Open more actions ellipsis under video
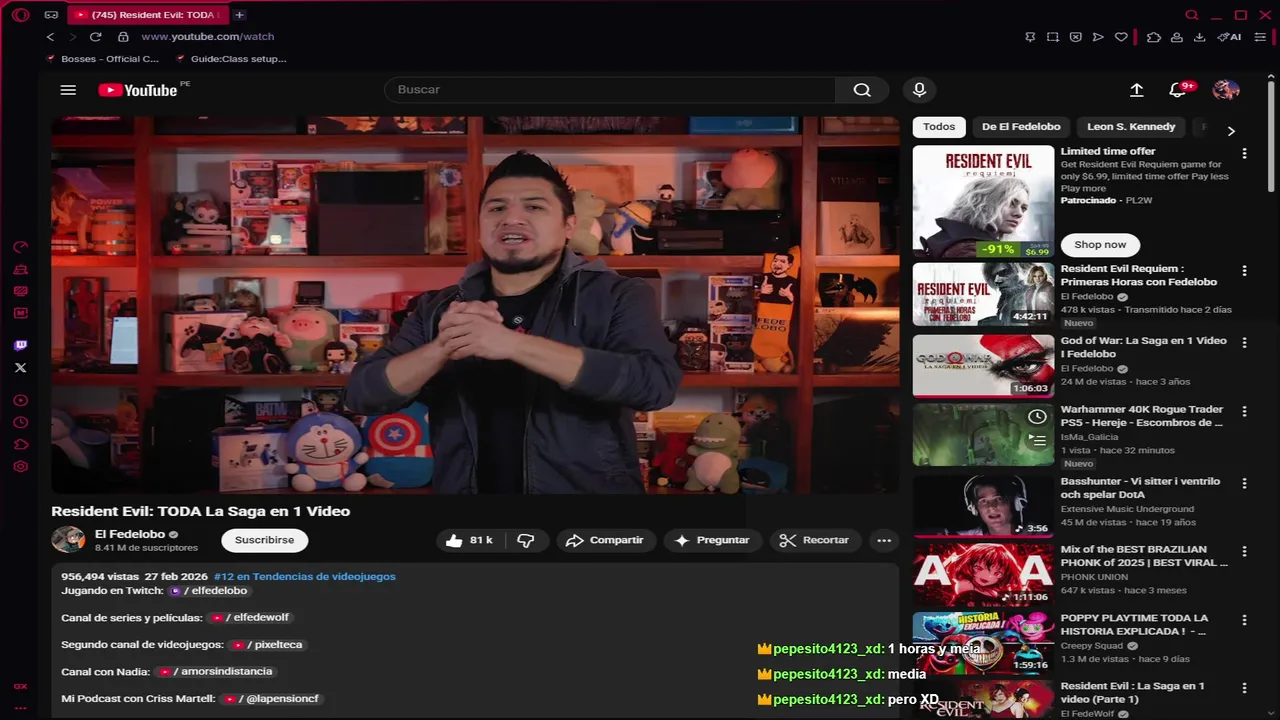The image size is (1280, 720). 884,540
